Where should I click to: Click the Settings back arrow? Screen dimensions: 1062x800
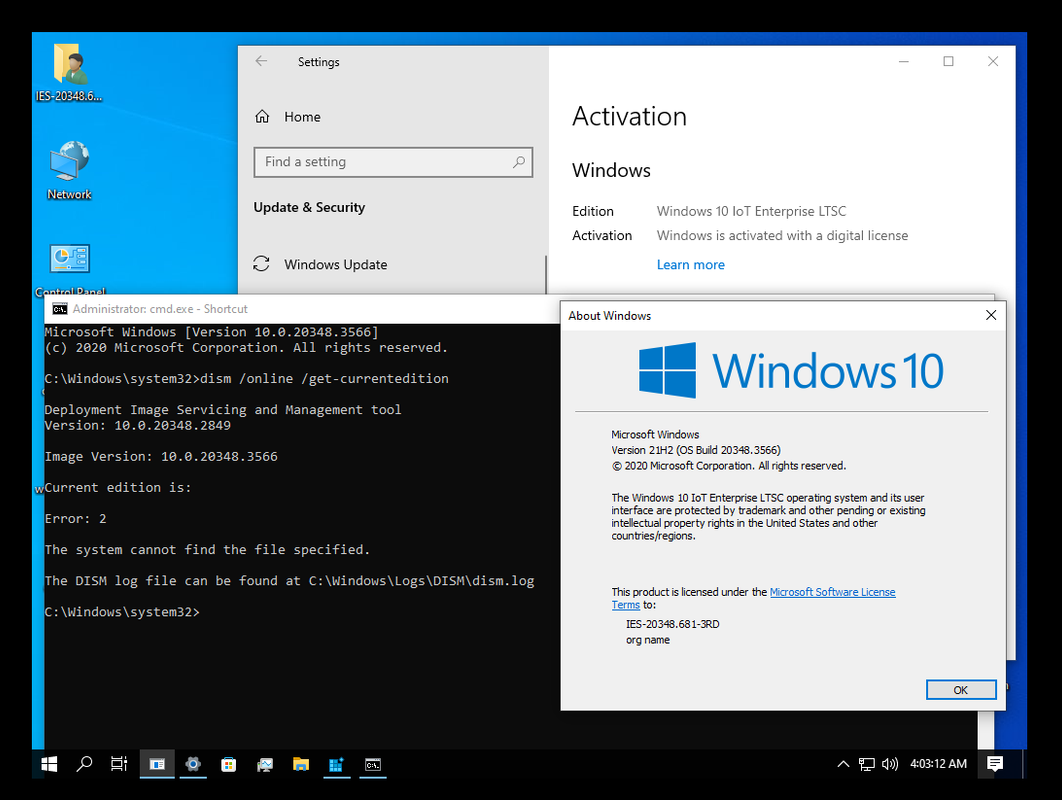(x=261, y=61)
